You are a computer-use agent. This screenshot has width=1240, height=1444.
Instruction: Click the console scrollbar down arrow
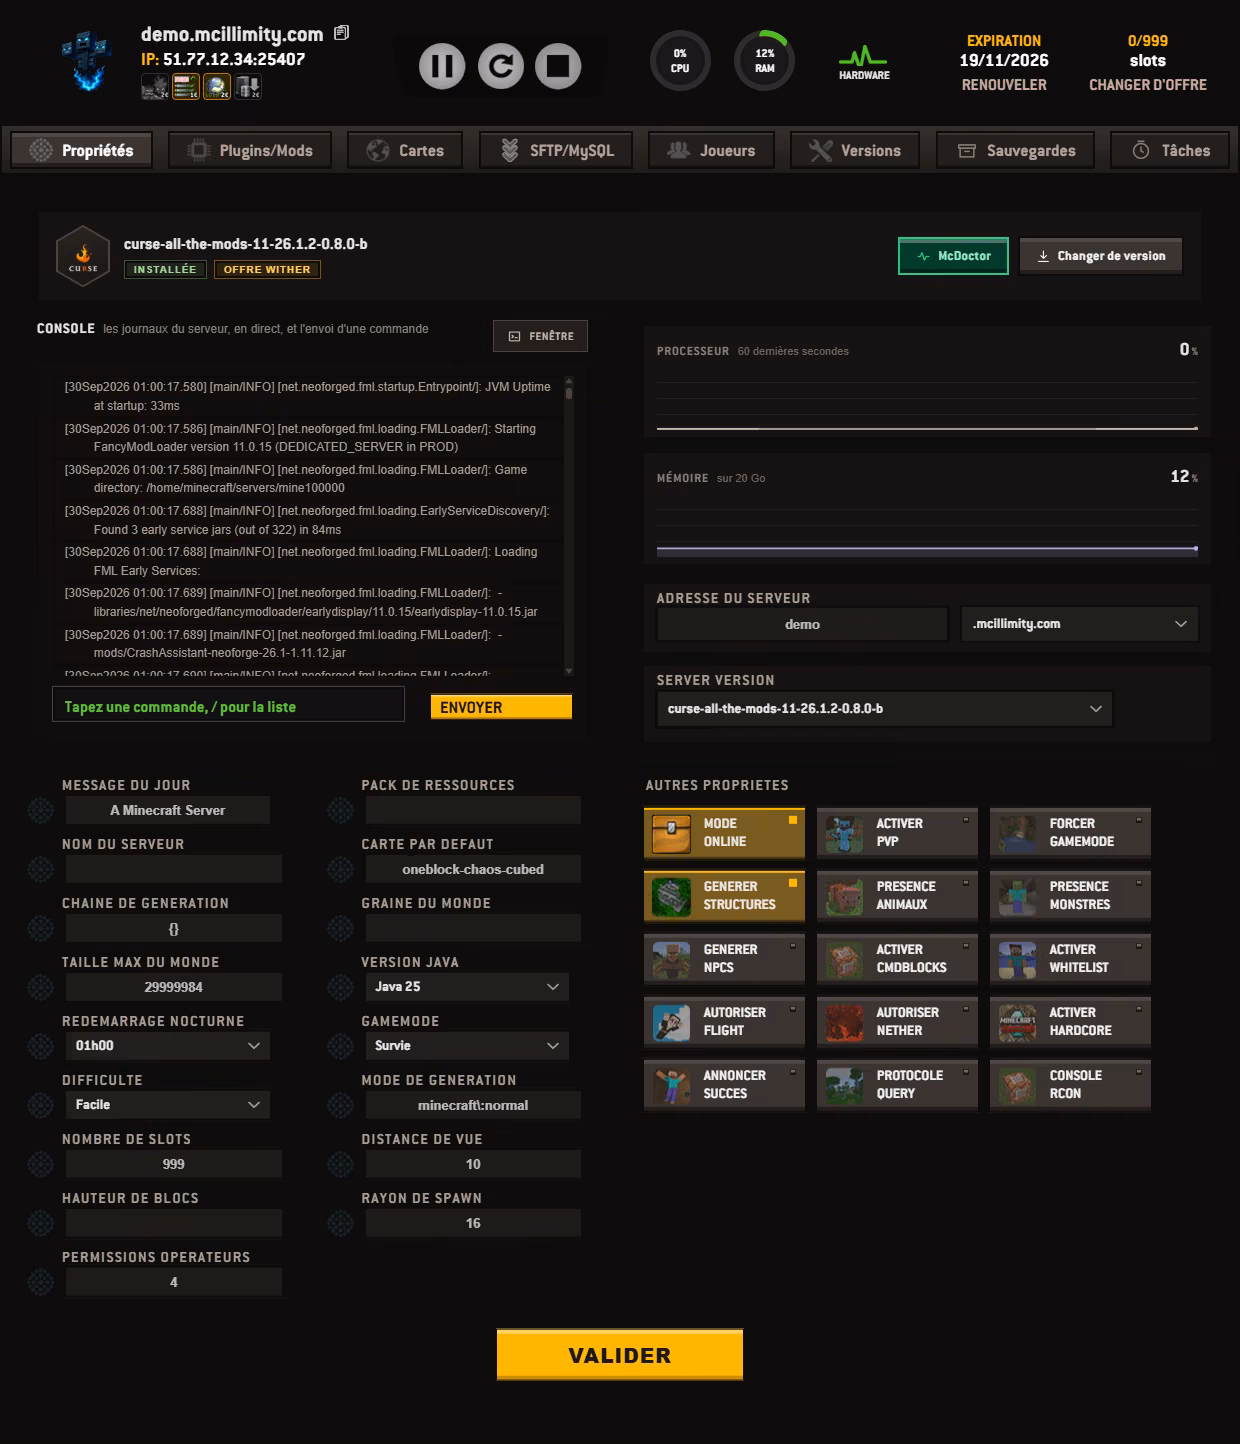point(569,671)
